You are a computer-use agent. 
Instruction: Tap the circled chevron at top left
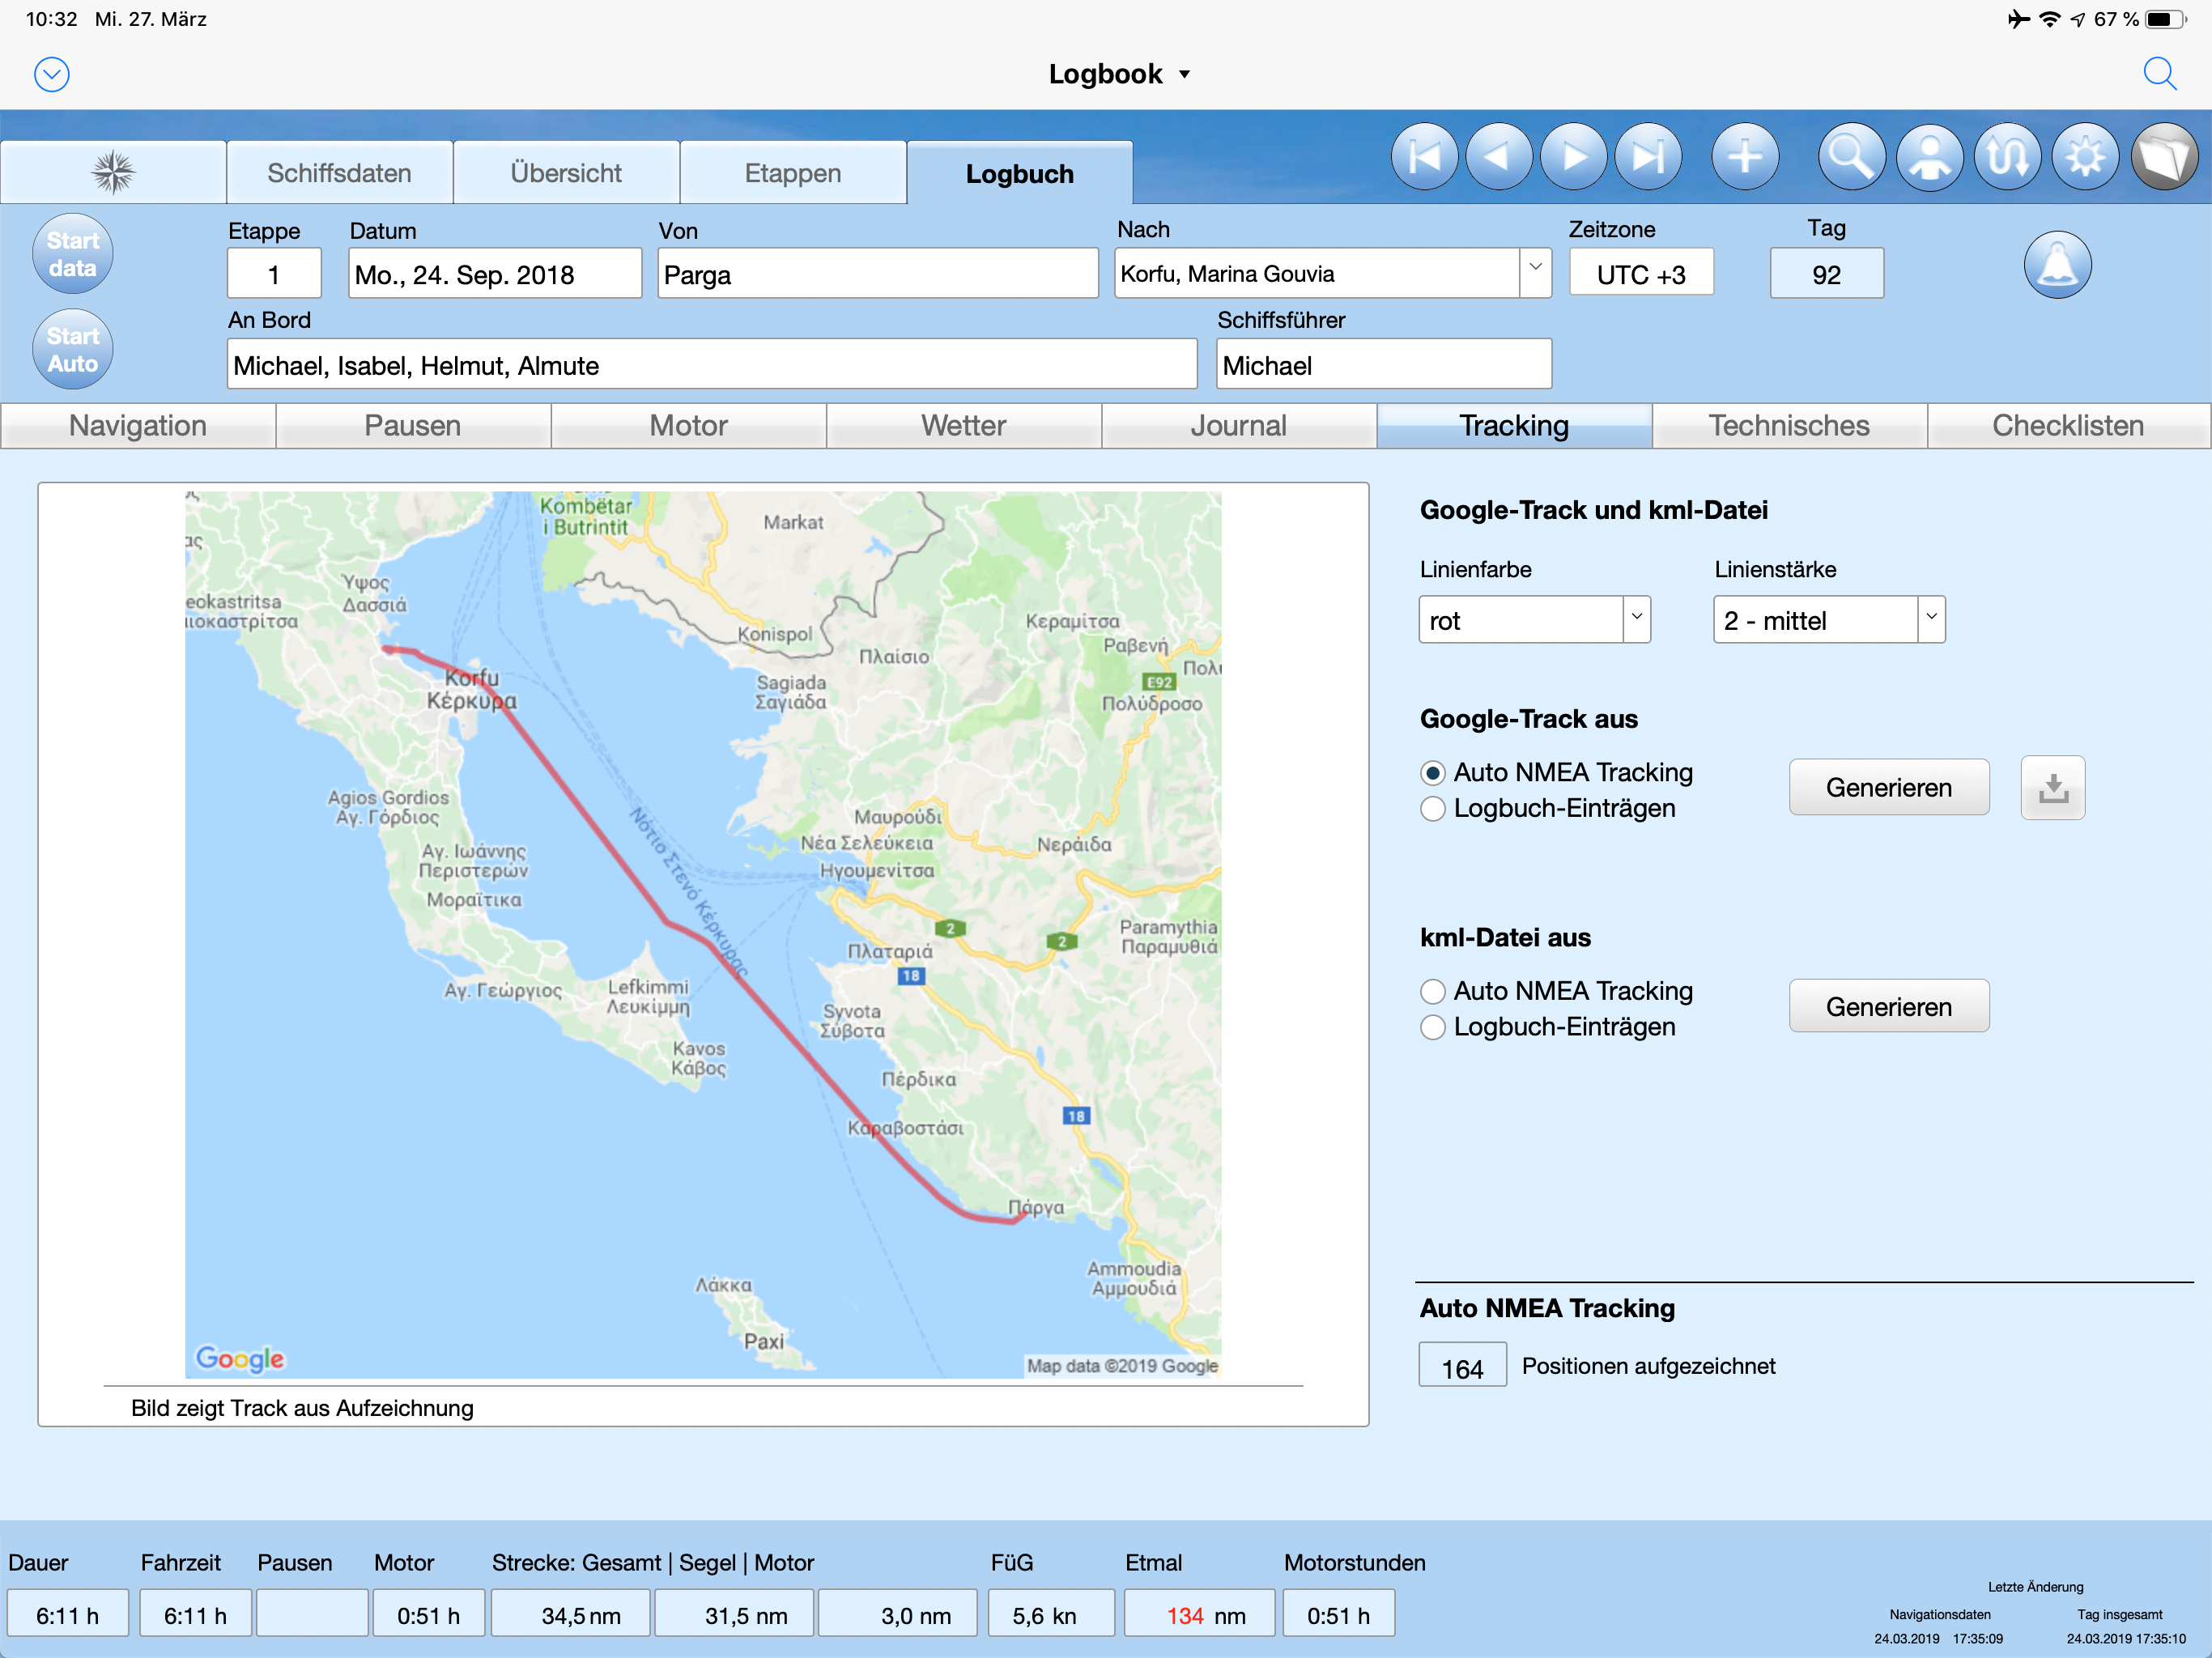click(x=52, y=74)
